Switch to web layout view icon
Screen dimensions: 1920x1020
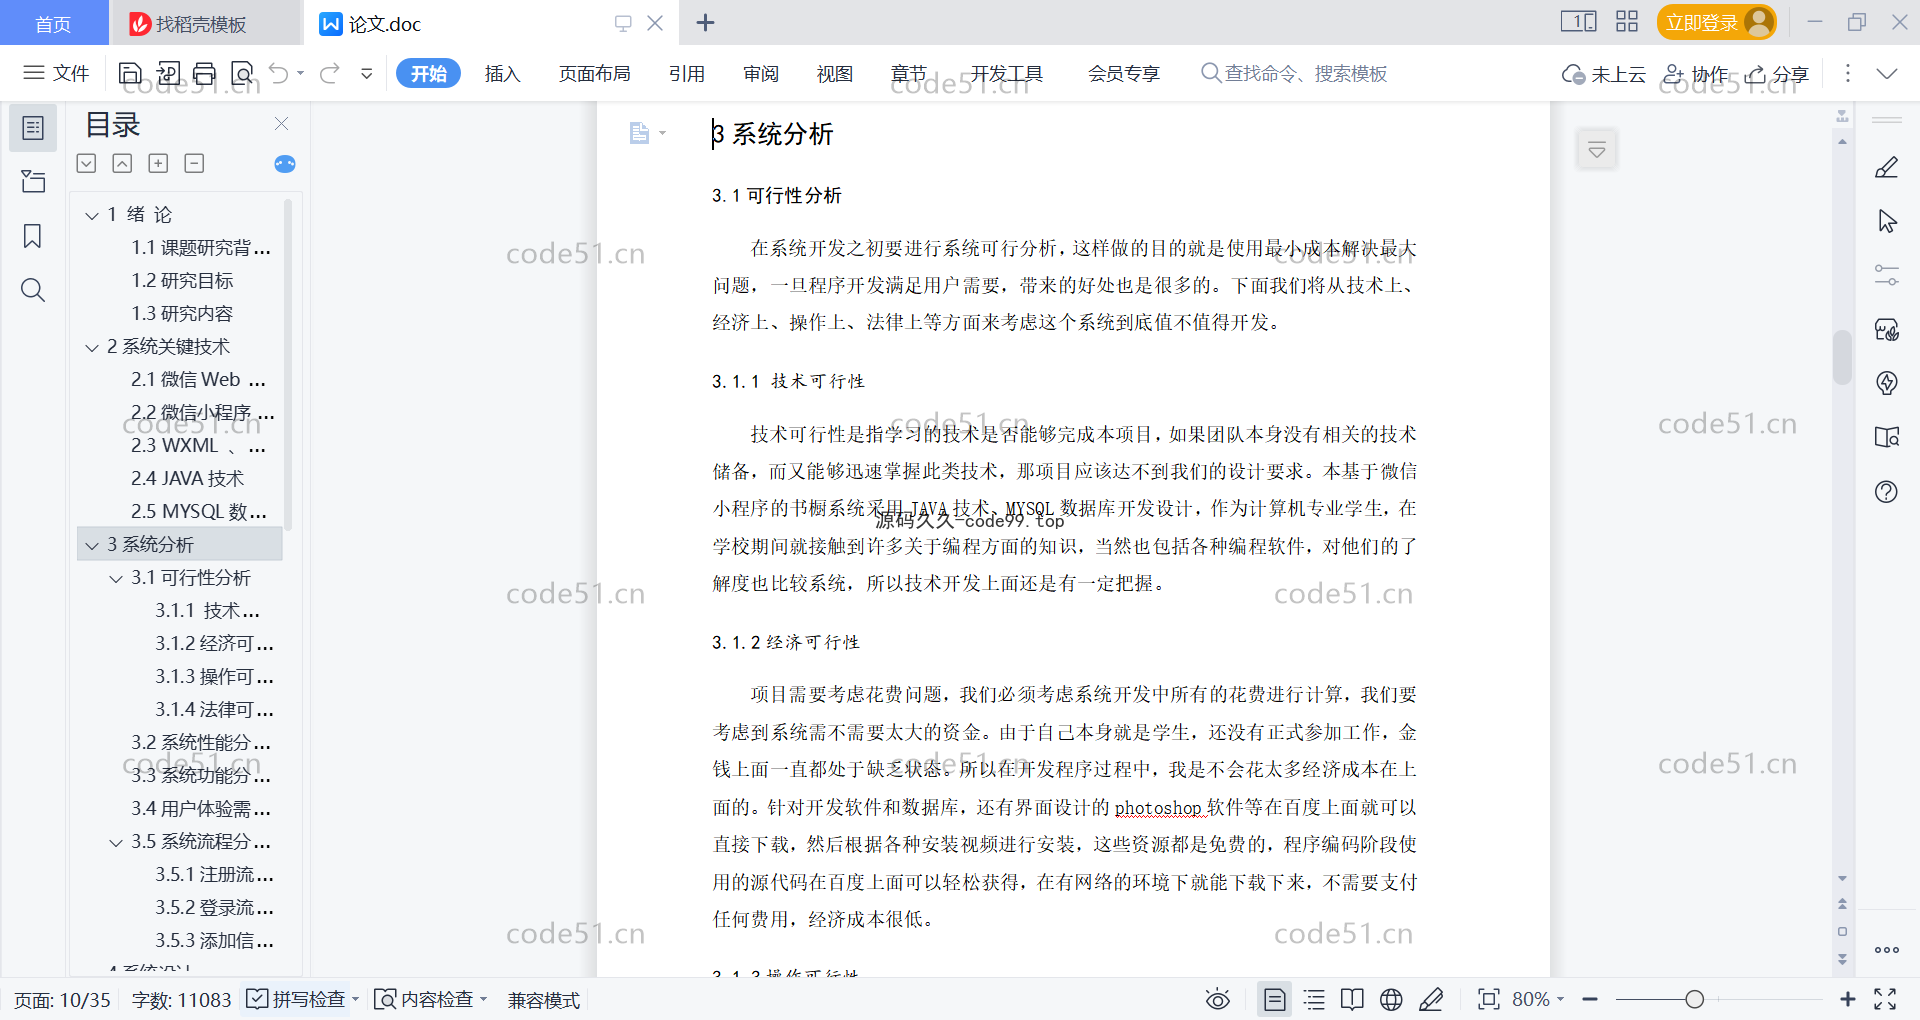[1391, 999]
